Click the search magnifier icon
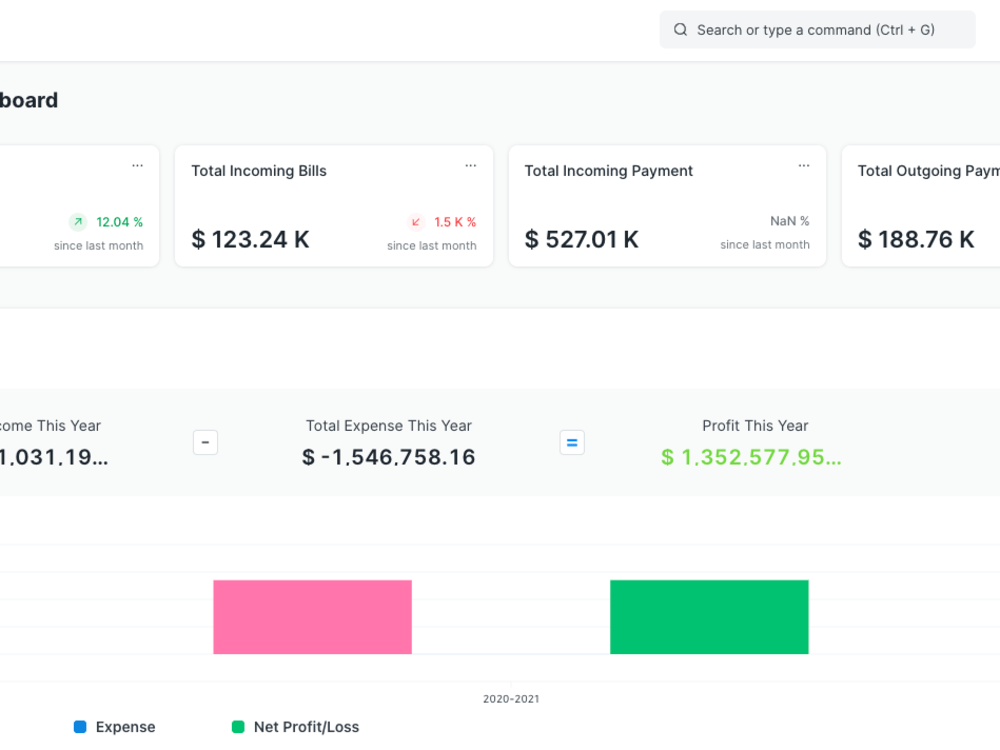 tap(681, 29)
